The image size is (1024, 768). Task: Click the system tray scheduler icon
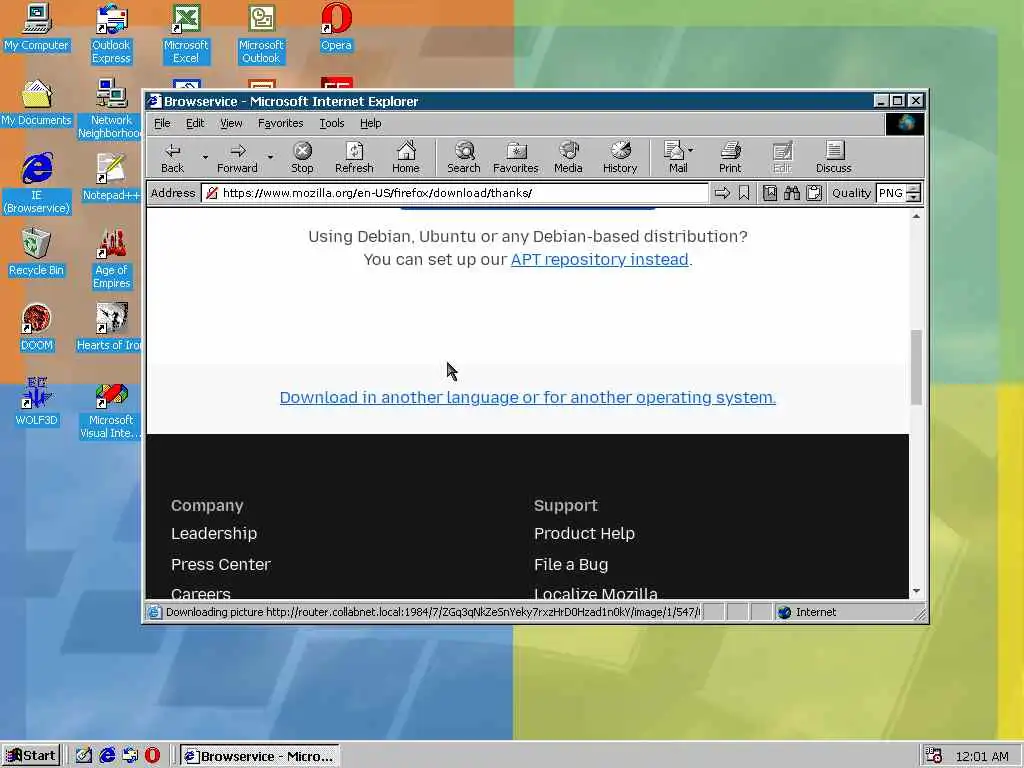[x=934, y=756]
